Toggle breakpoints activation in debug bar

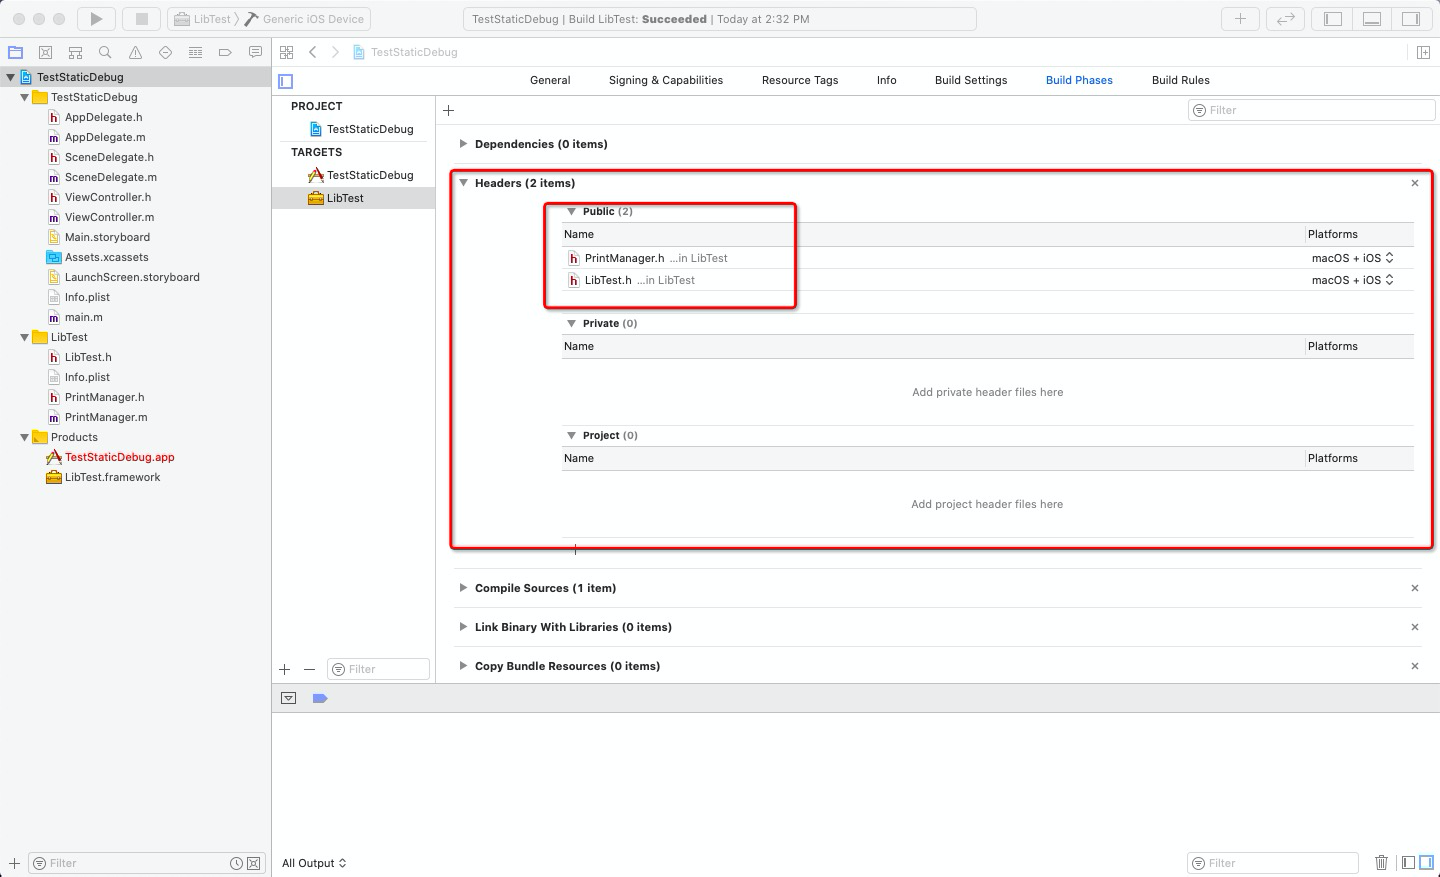[x=320, y=698]
